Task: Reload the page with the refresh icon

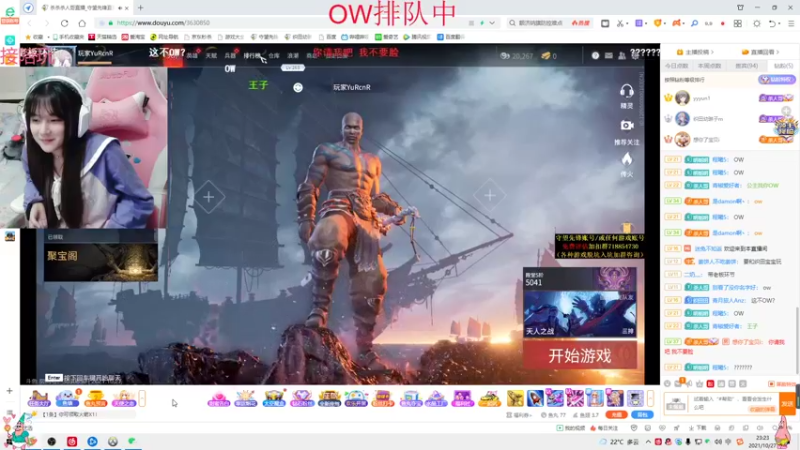Action: (64, 23)
